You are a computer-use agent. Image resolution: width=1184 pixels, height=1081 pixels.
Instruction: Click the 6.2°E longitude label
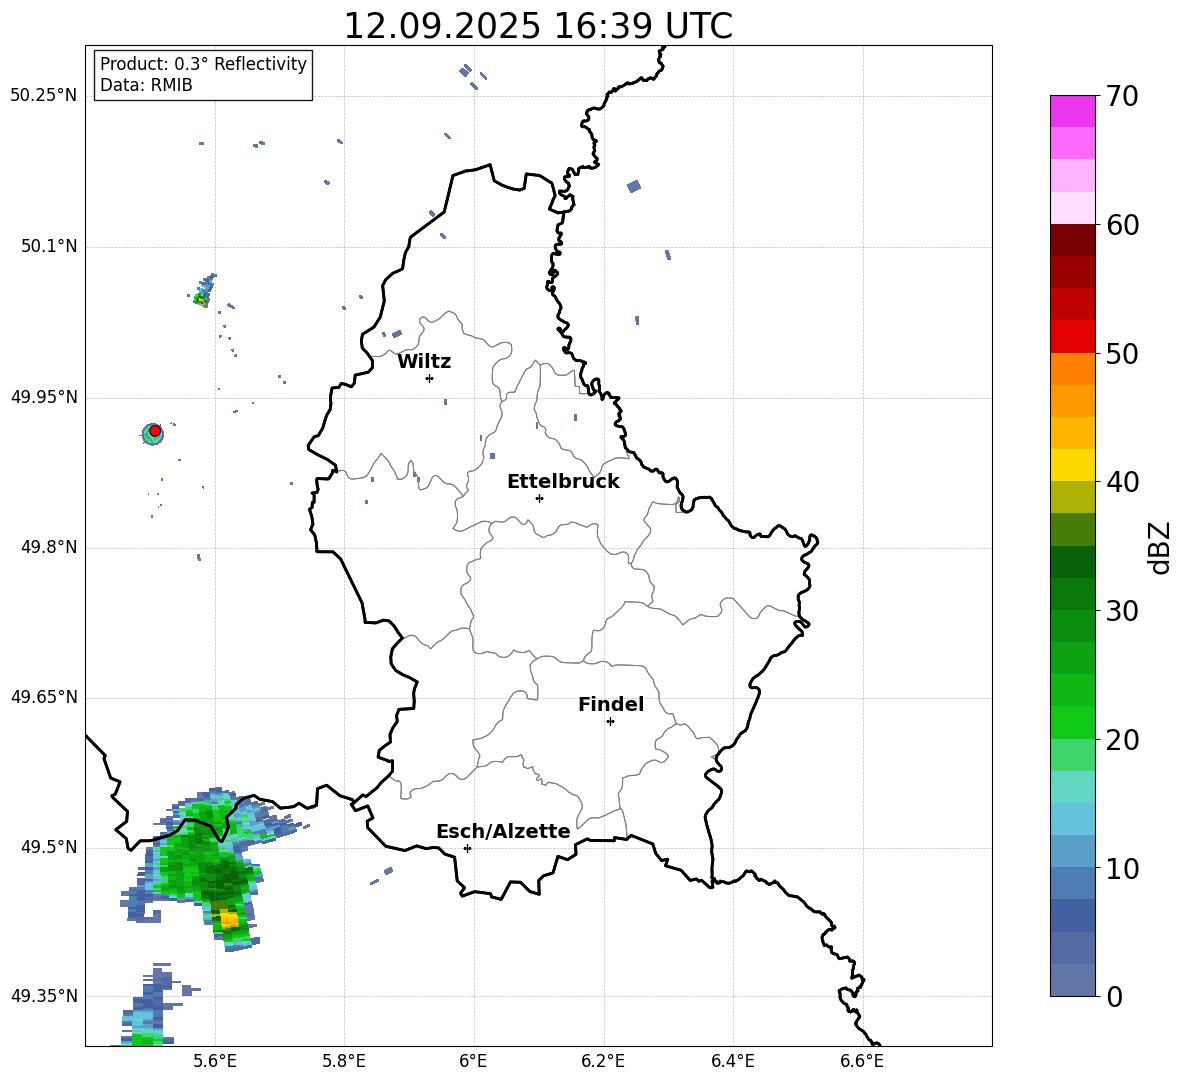click(603, 1061)
